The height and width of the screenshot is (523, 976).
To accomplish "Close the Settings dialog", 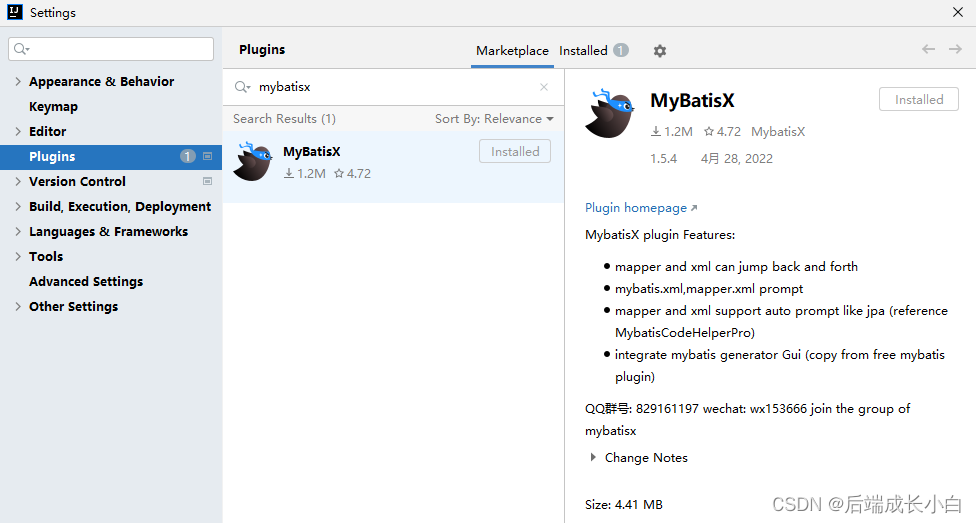I will point(958,12).
